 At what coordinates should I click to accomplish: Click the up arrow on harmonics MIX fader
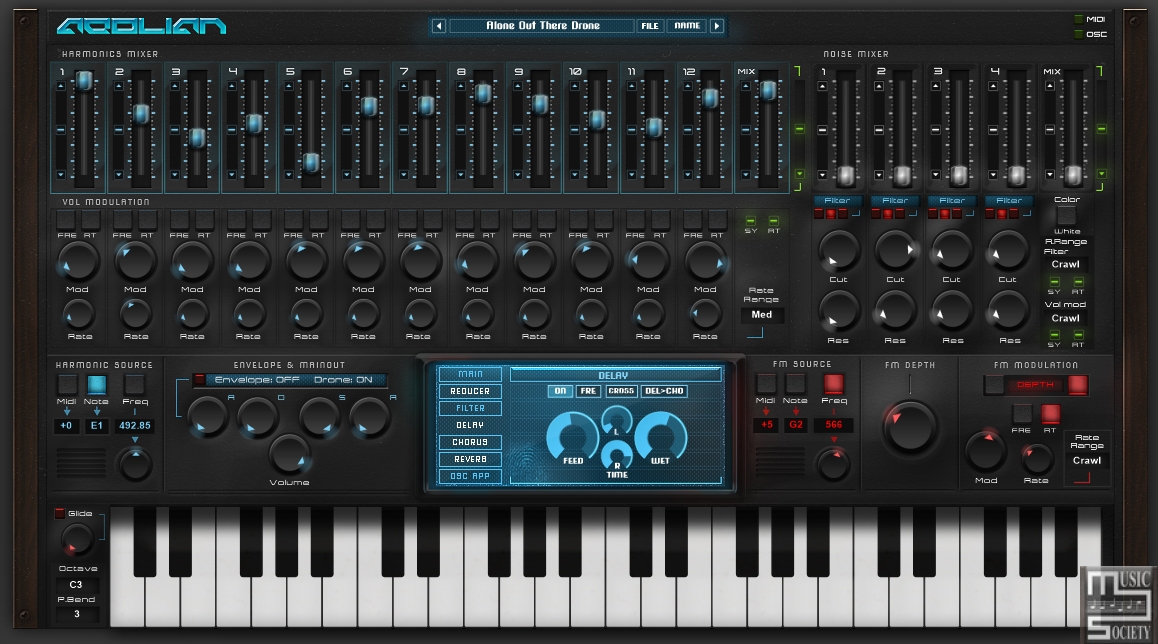pos(745,86)
